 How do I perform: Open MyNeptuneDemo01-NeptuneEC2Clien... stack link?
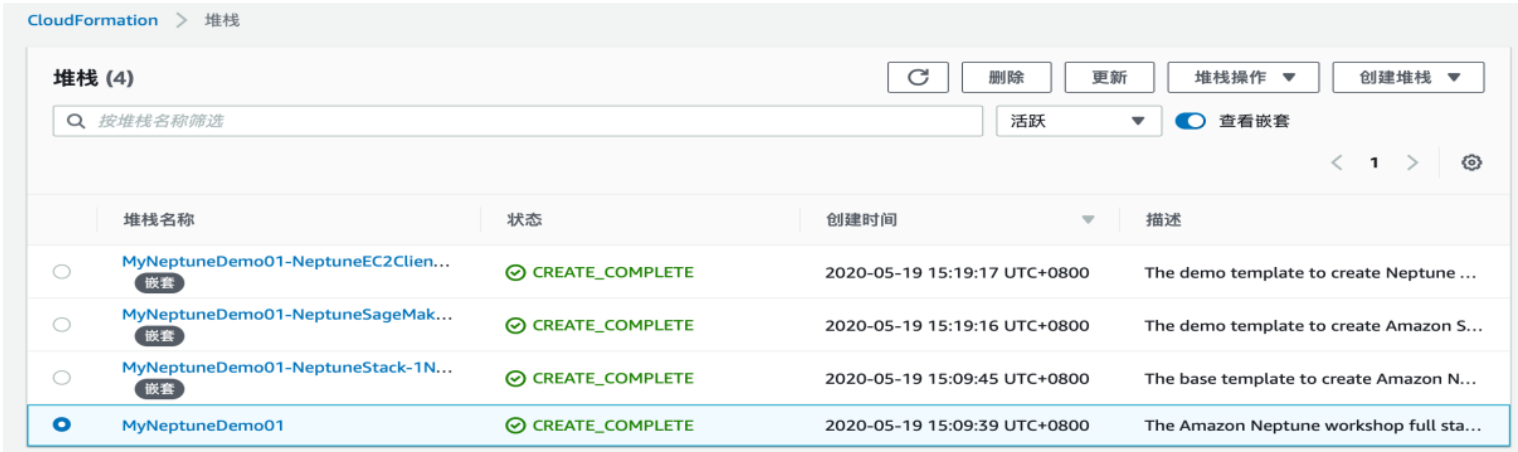coord(286,262)
